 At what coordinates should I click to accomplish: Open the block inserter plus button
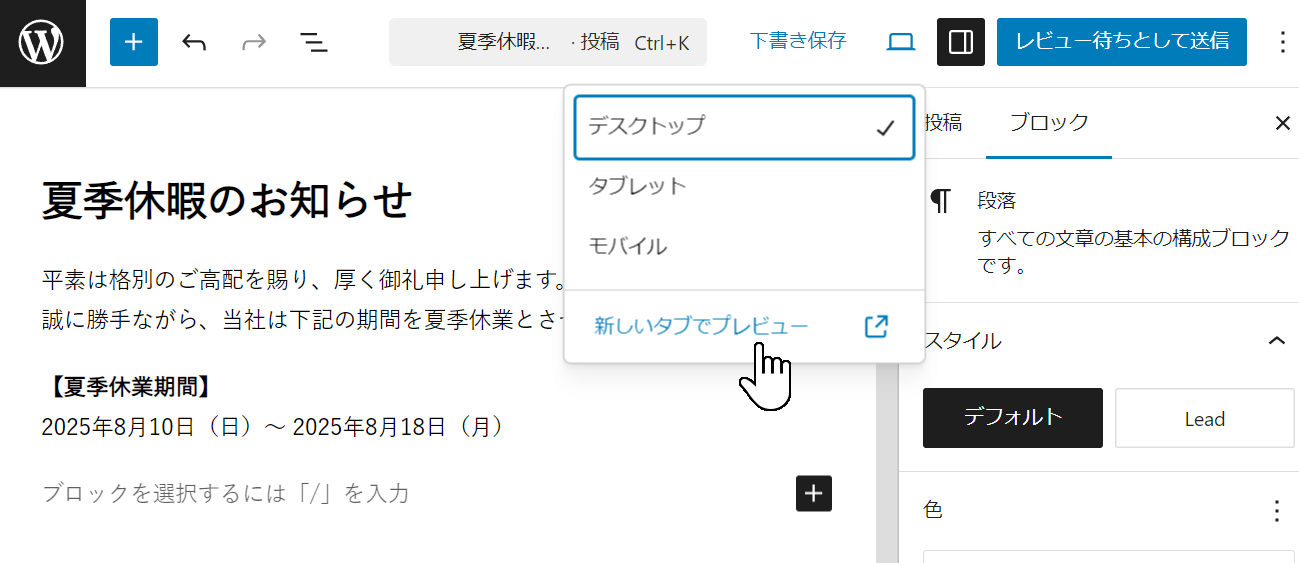134,42
